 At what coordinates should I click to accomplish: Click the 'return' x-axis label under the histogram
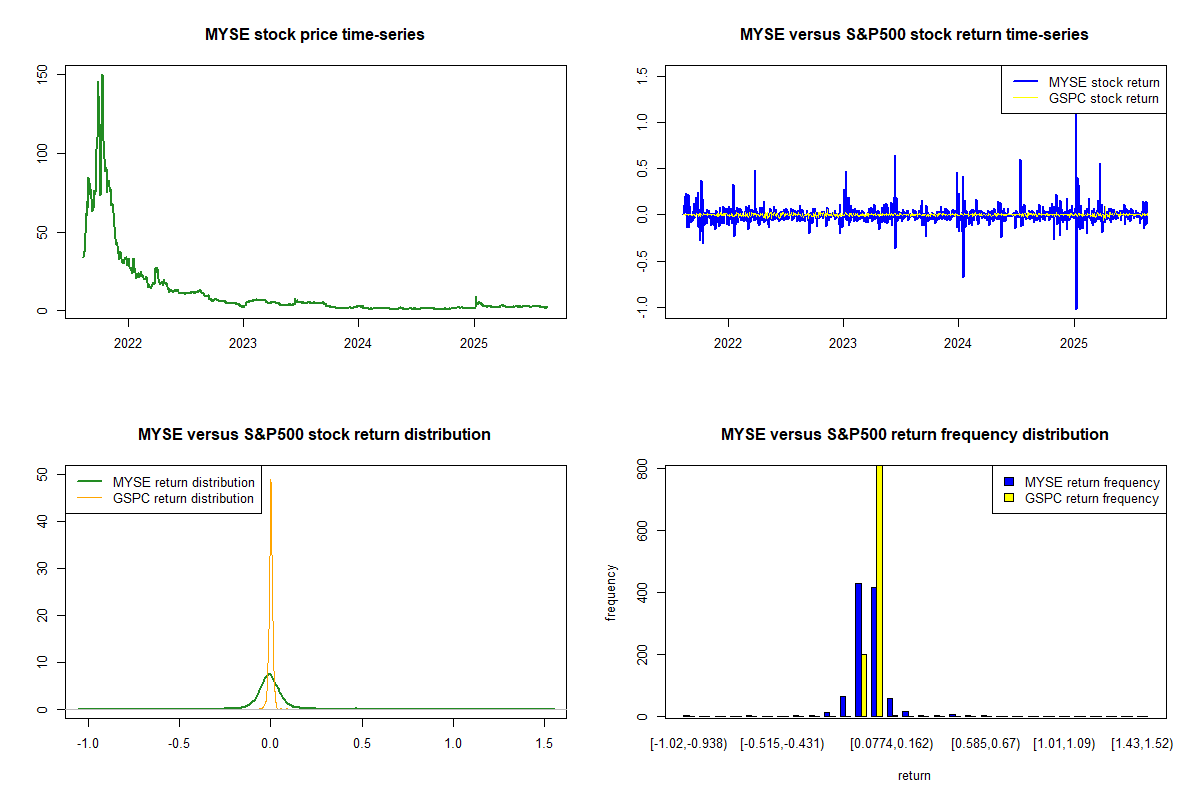coord(914,776)
